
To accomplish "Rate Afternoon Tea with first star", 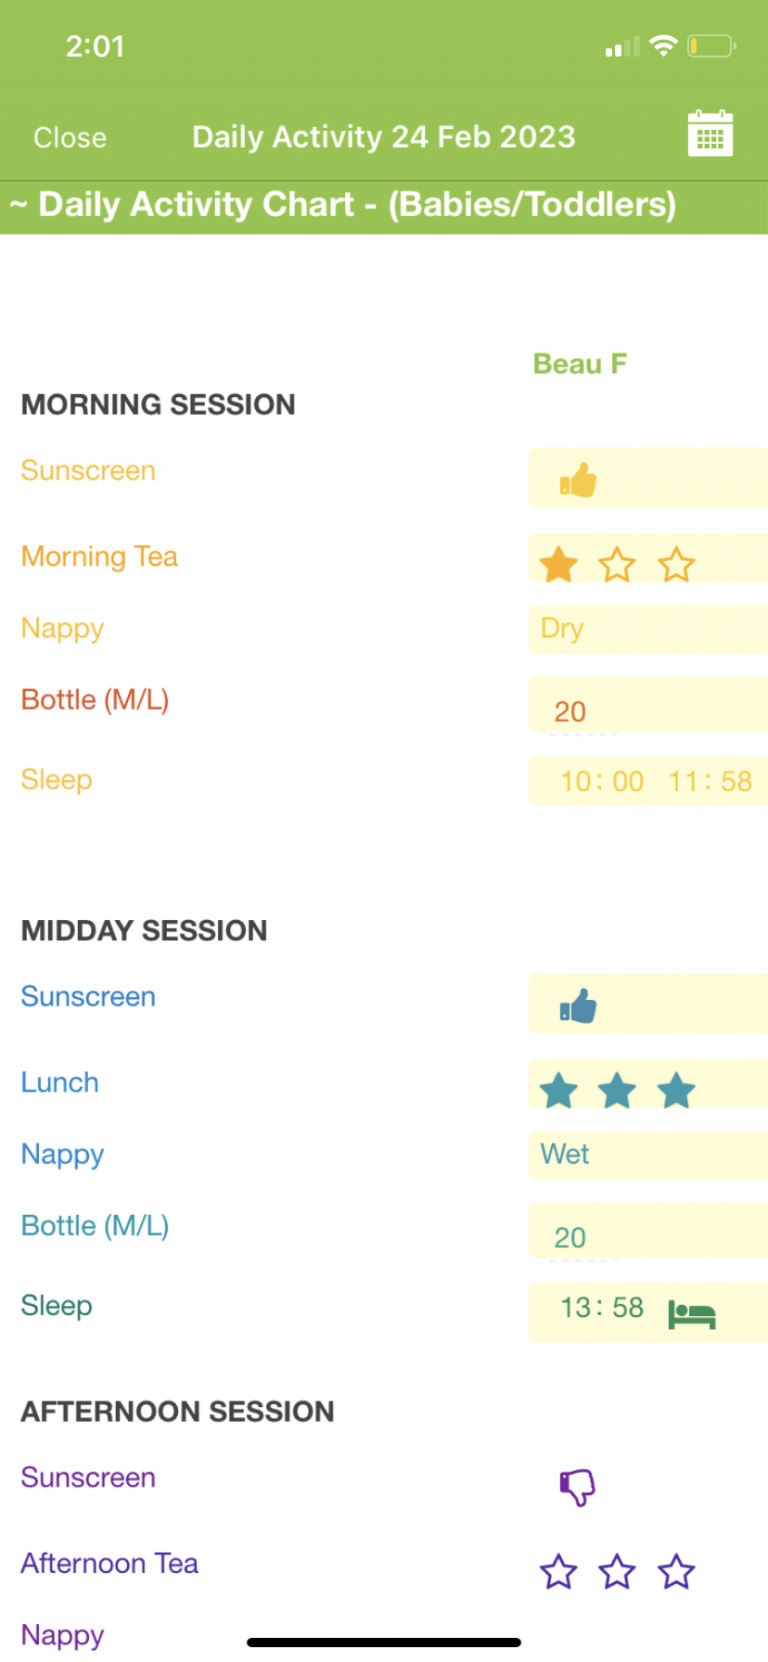I will click(x=559, y=1572).
